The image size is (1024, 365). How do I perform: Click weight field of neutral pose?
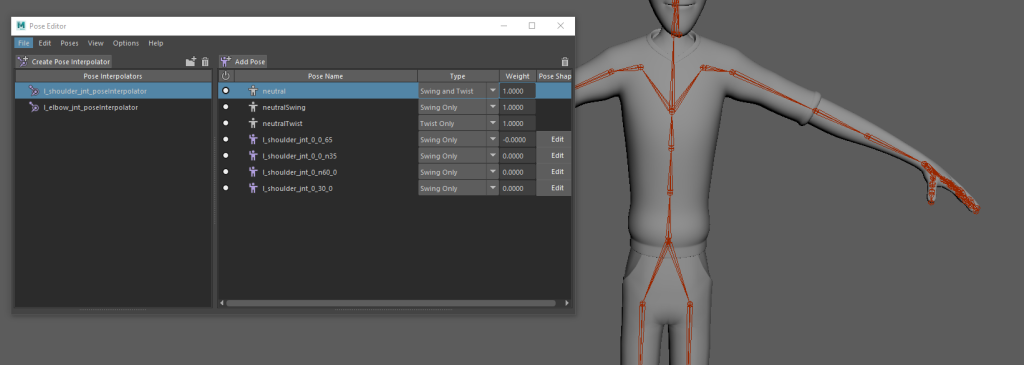[x=518, y=91]
